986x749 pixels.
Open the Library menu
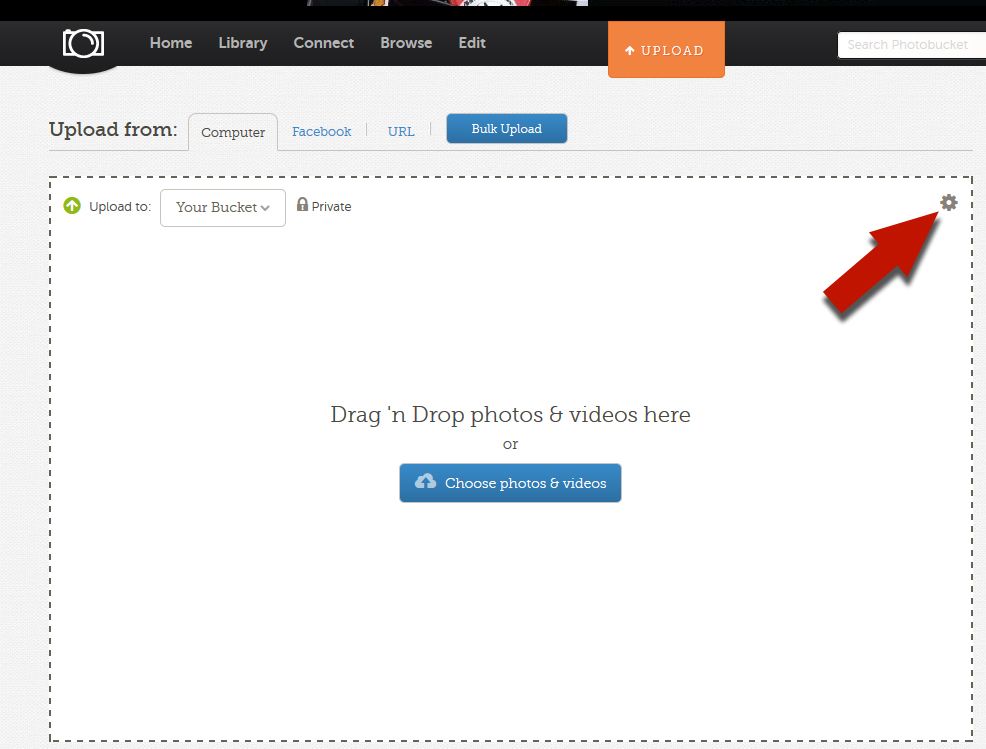coord(243,43)
